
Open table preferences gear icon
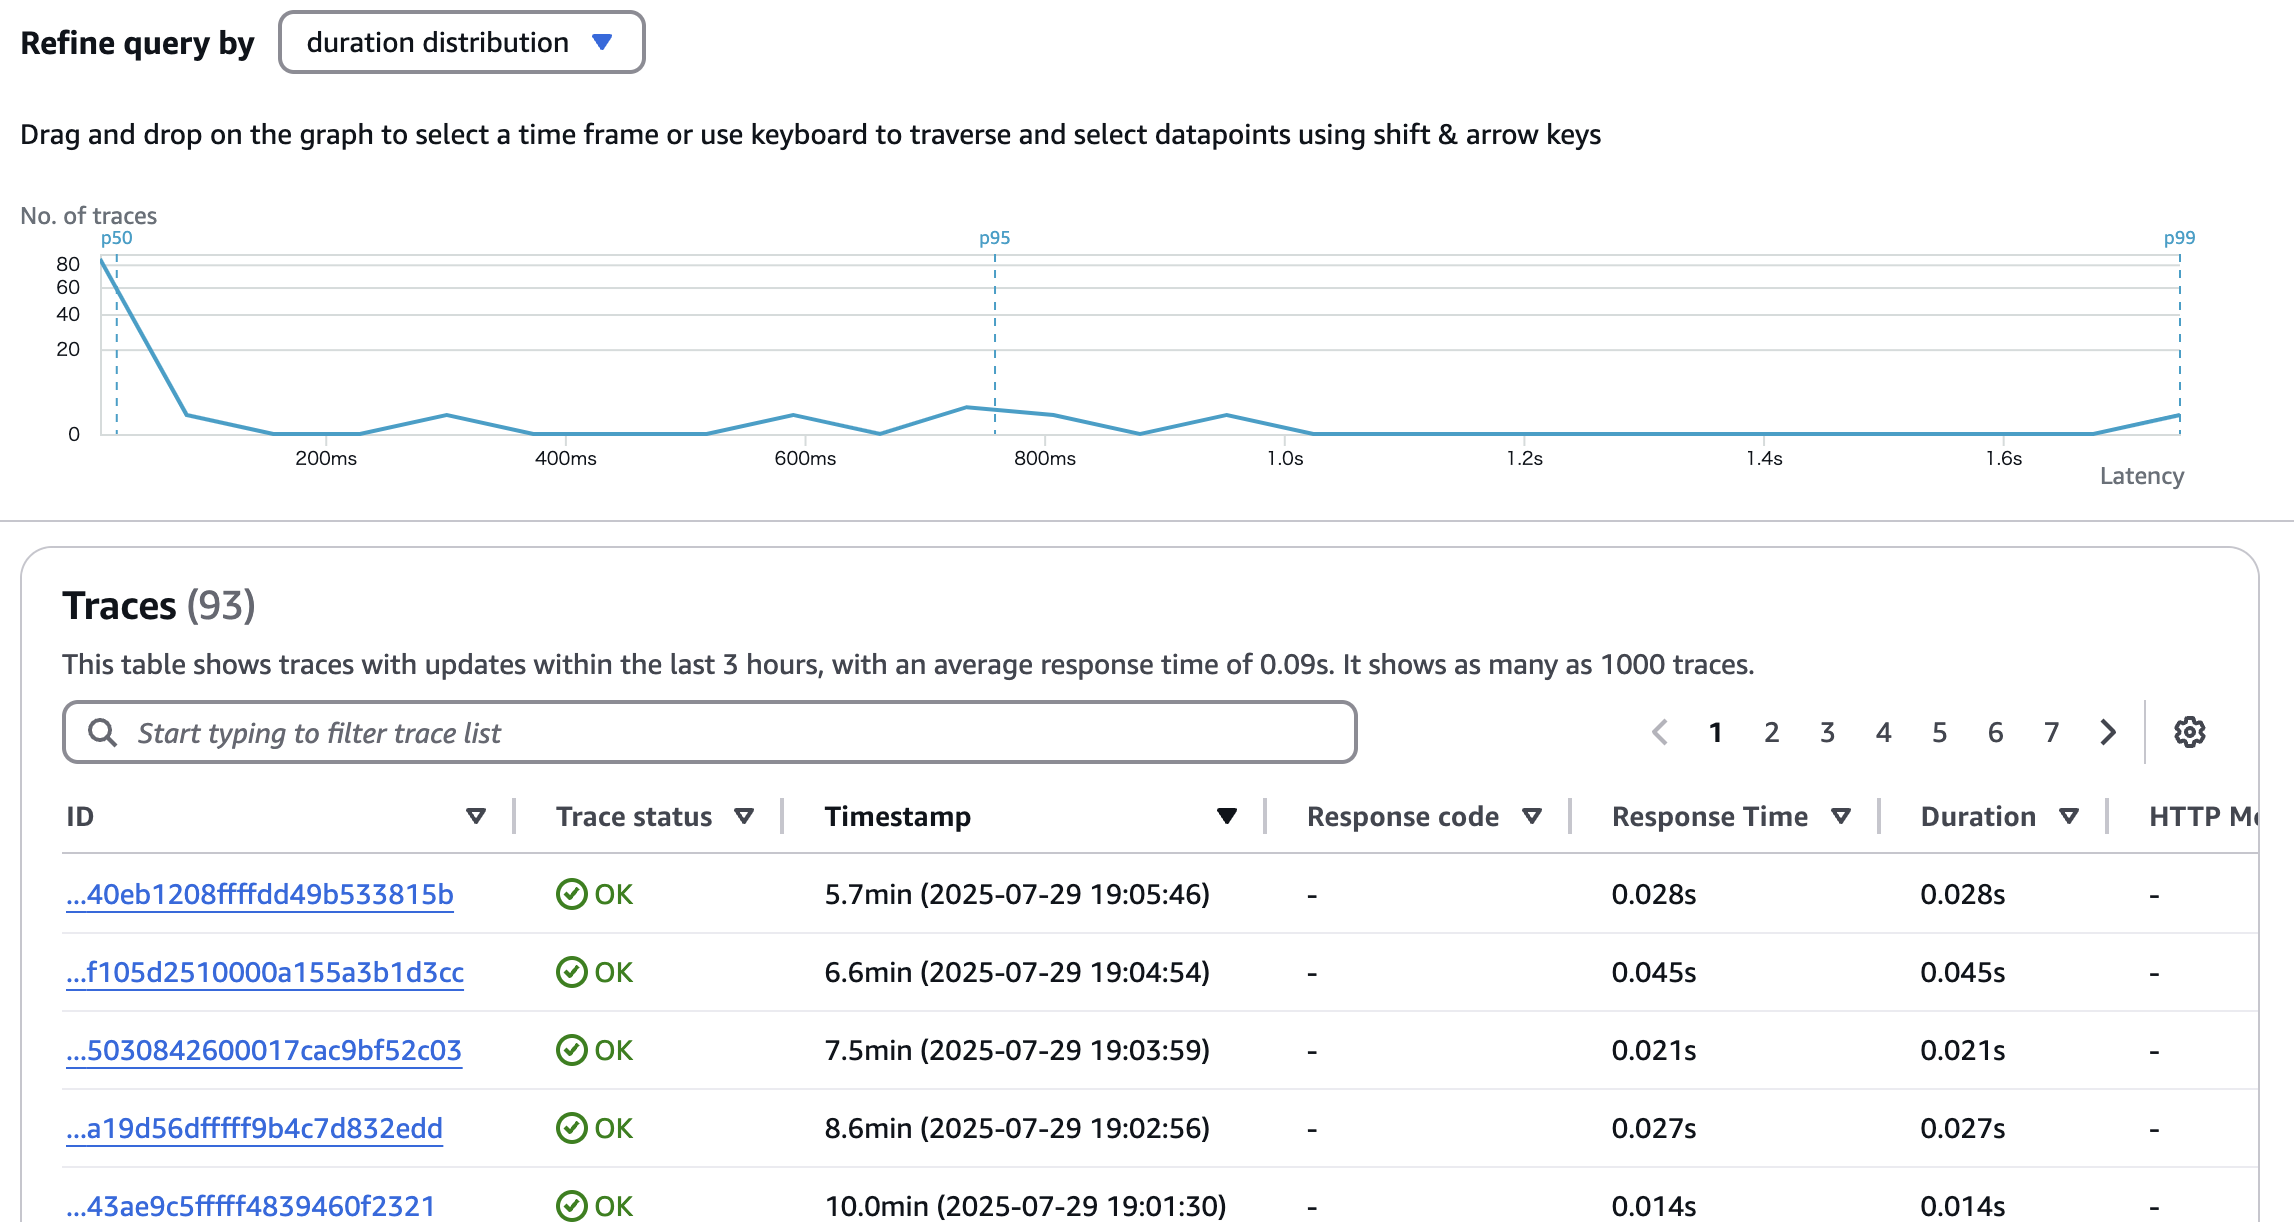(x=2189, y=732)
